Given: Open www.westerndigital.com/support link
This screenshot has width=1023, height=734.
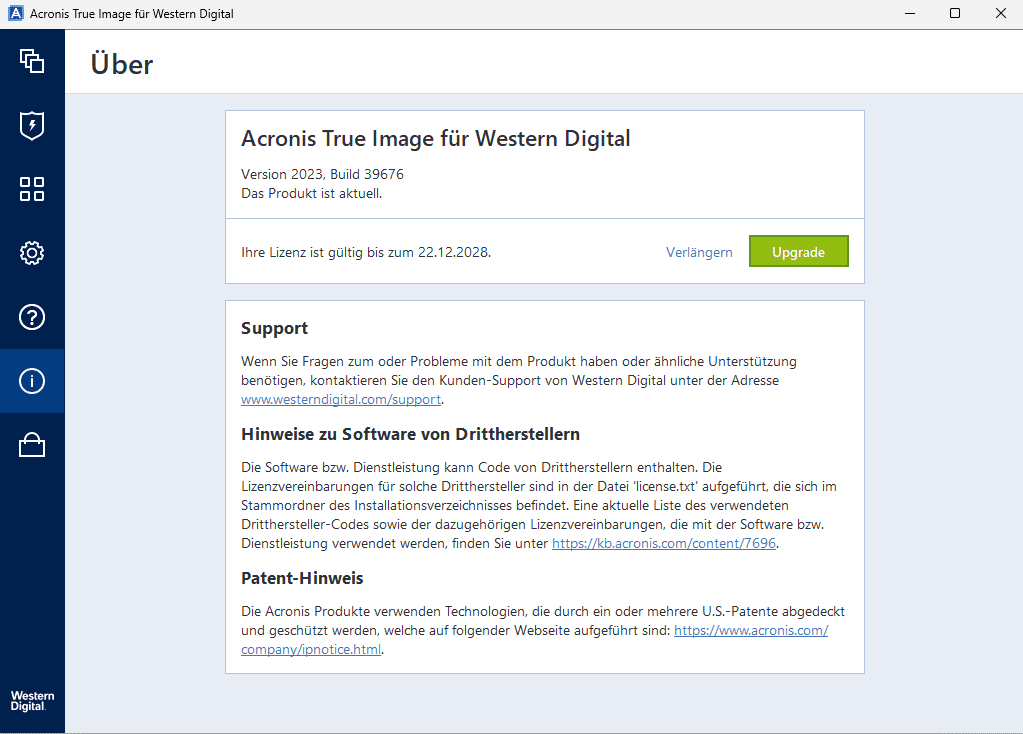Looking at the screenshot, I should tap(341, 399).
